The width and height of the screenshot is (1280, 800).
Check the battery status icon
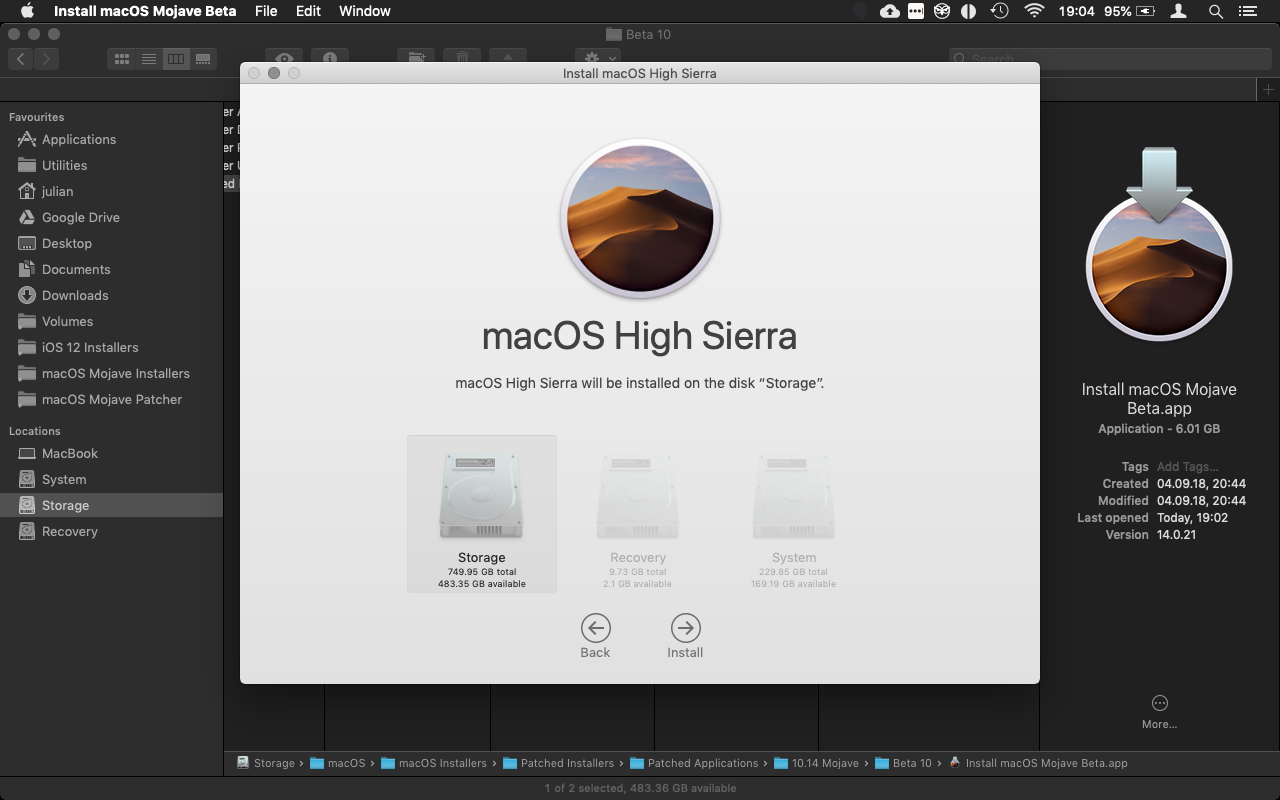(x=1146, y=11)
